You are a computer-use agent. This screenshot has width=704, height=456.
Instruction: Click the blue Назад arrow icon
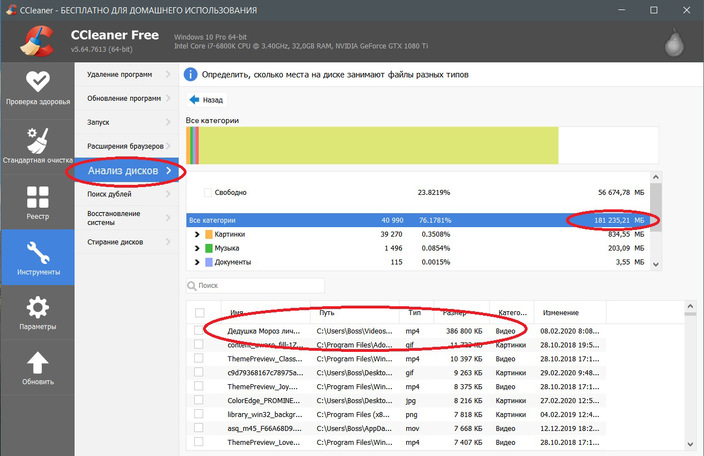(x=196, y=100)
